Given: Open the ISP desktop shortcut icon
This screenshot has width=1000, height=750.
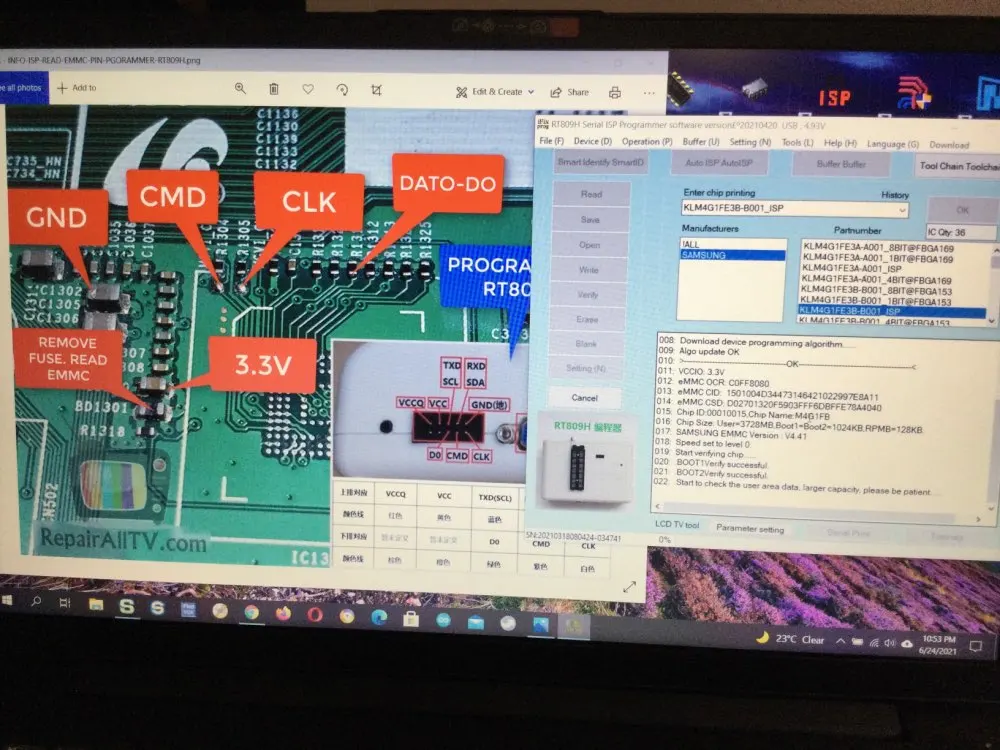Looking at the screenshot, I should [x=834, y=98].
